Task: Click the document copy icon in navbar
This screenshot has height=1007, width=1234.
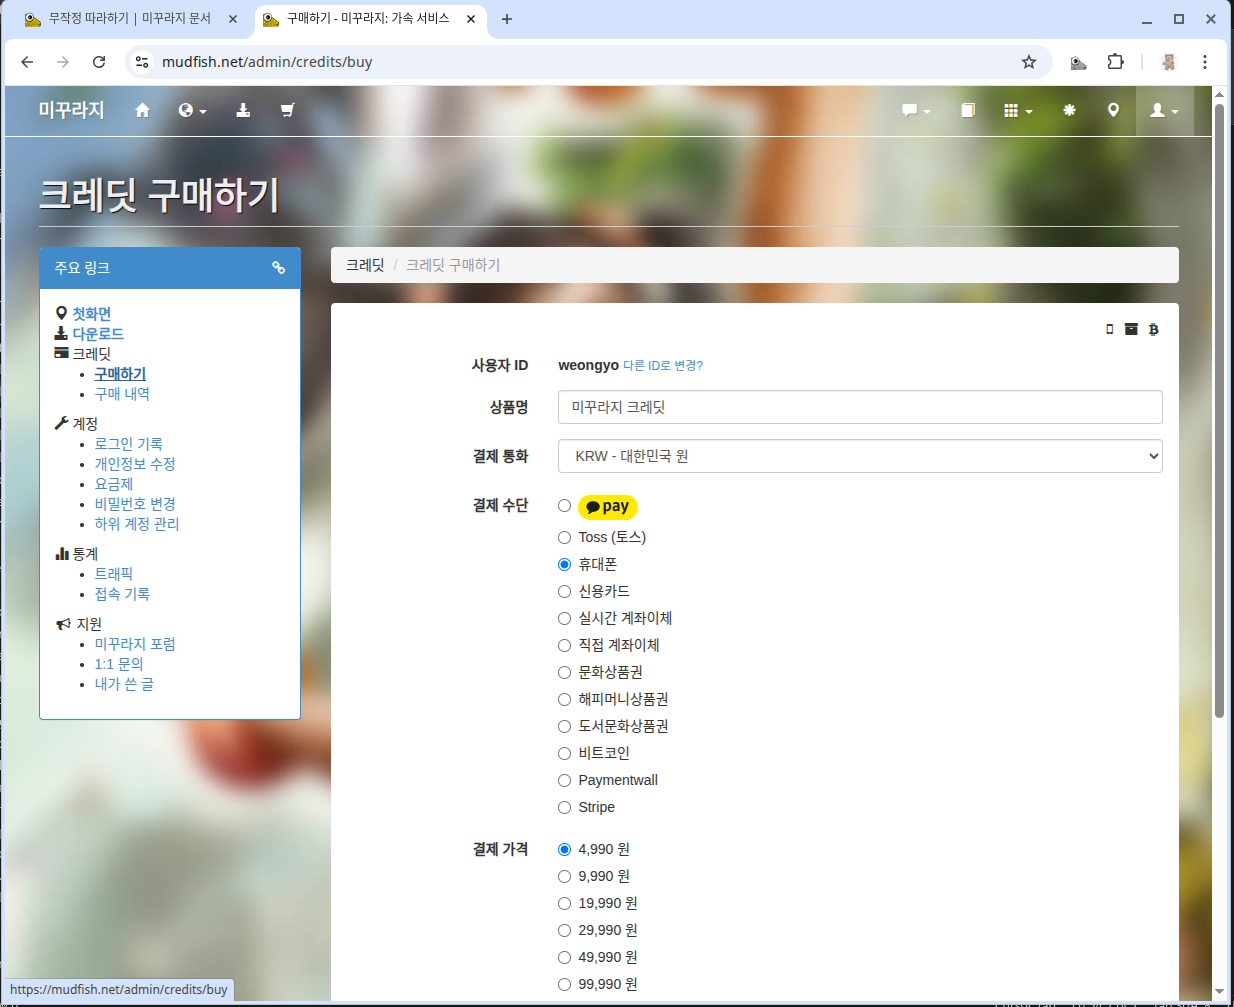Action: pos(968,110)
